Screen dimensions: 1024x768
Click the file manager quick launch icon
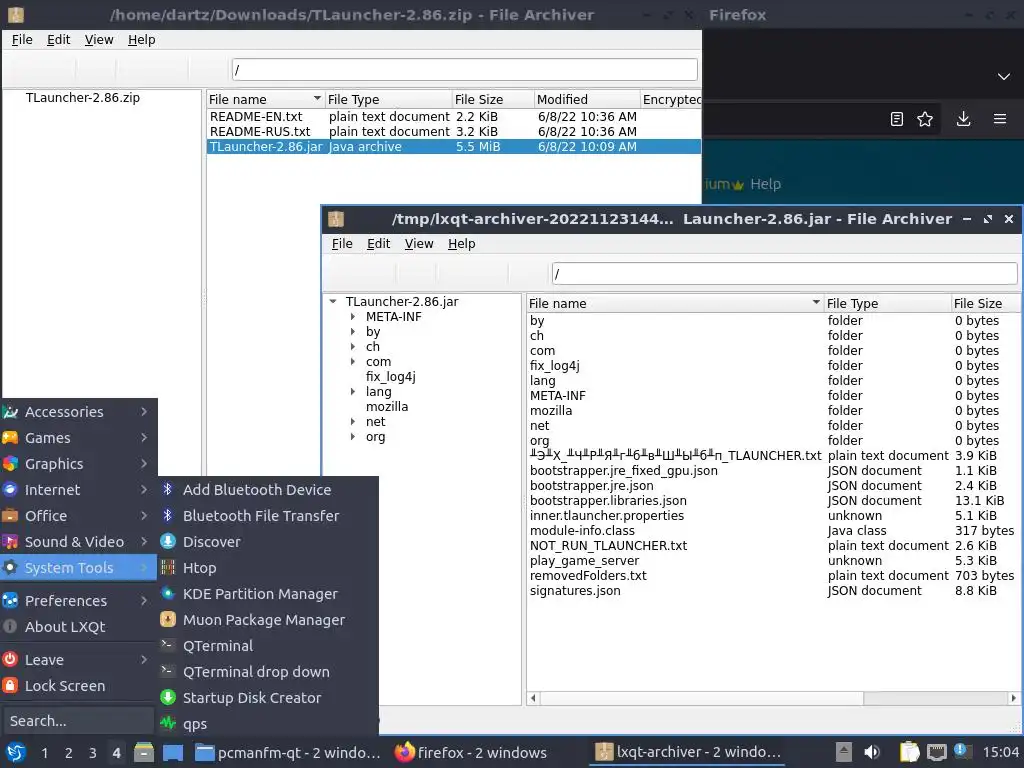click(x=144, y=752)
